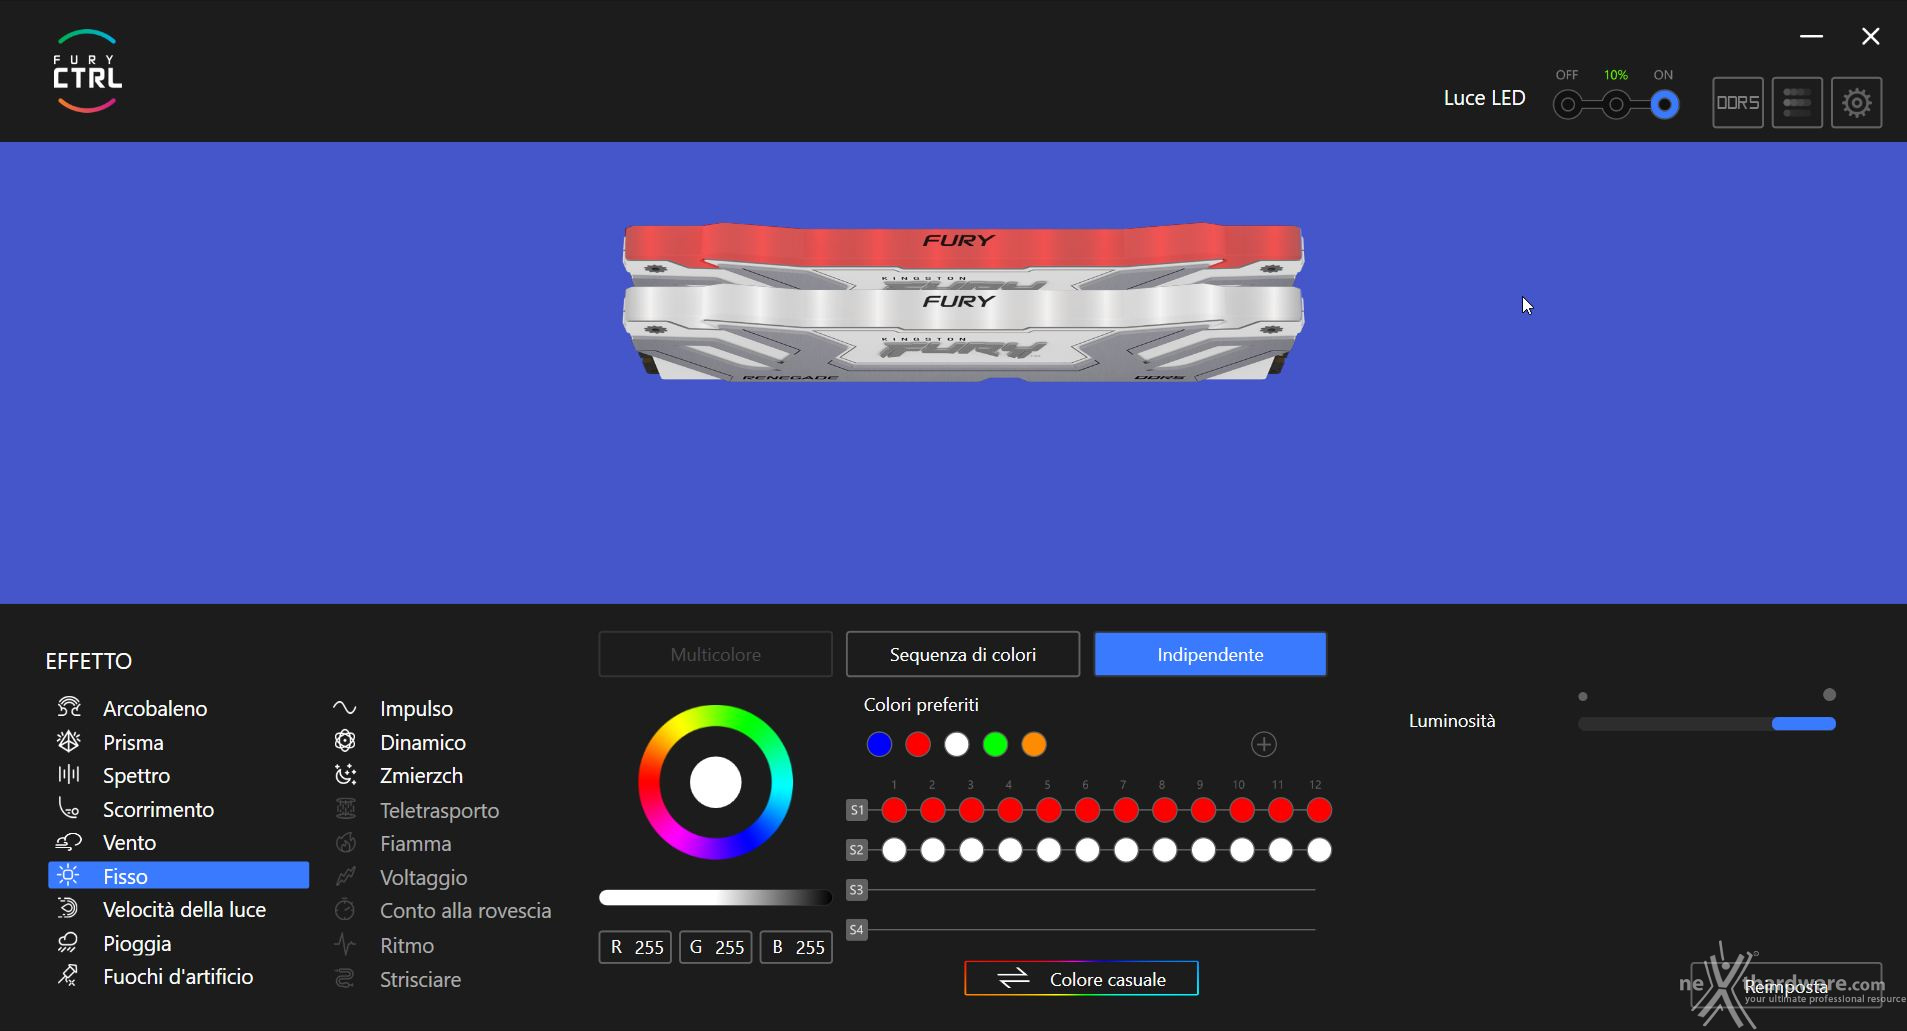Viewport: 1907px width, 1031px height.
Task: Select LED 12 on the S1 row
Action: (1319, 810)
